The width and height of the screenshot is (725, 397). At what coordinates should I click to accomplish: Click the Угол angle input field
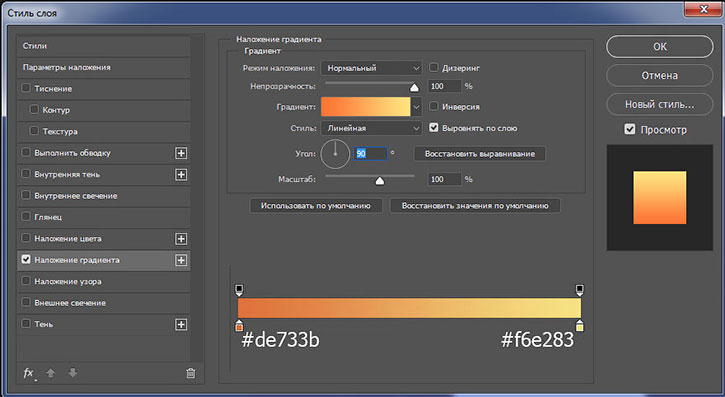[371, 153]
